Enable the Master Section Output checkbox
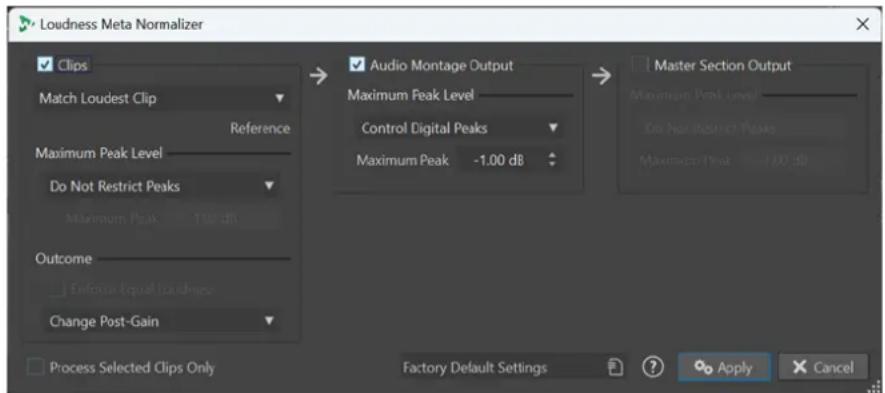This screenshot has width=885, height=393. (639, 65)
